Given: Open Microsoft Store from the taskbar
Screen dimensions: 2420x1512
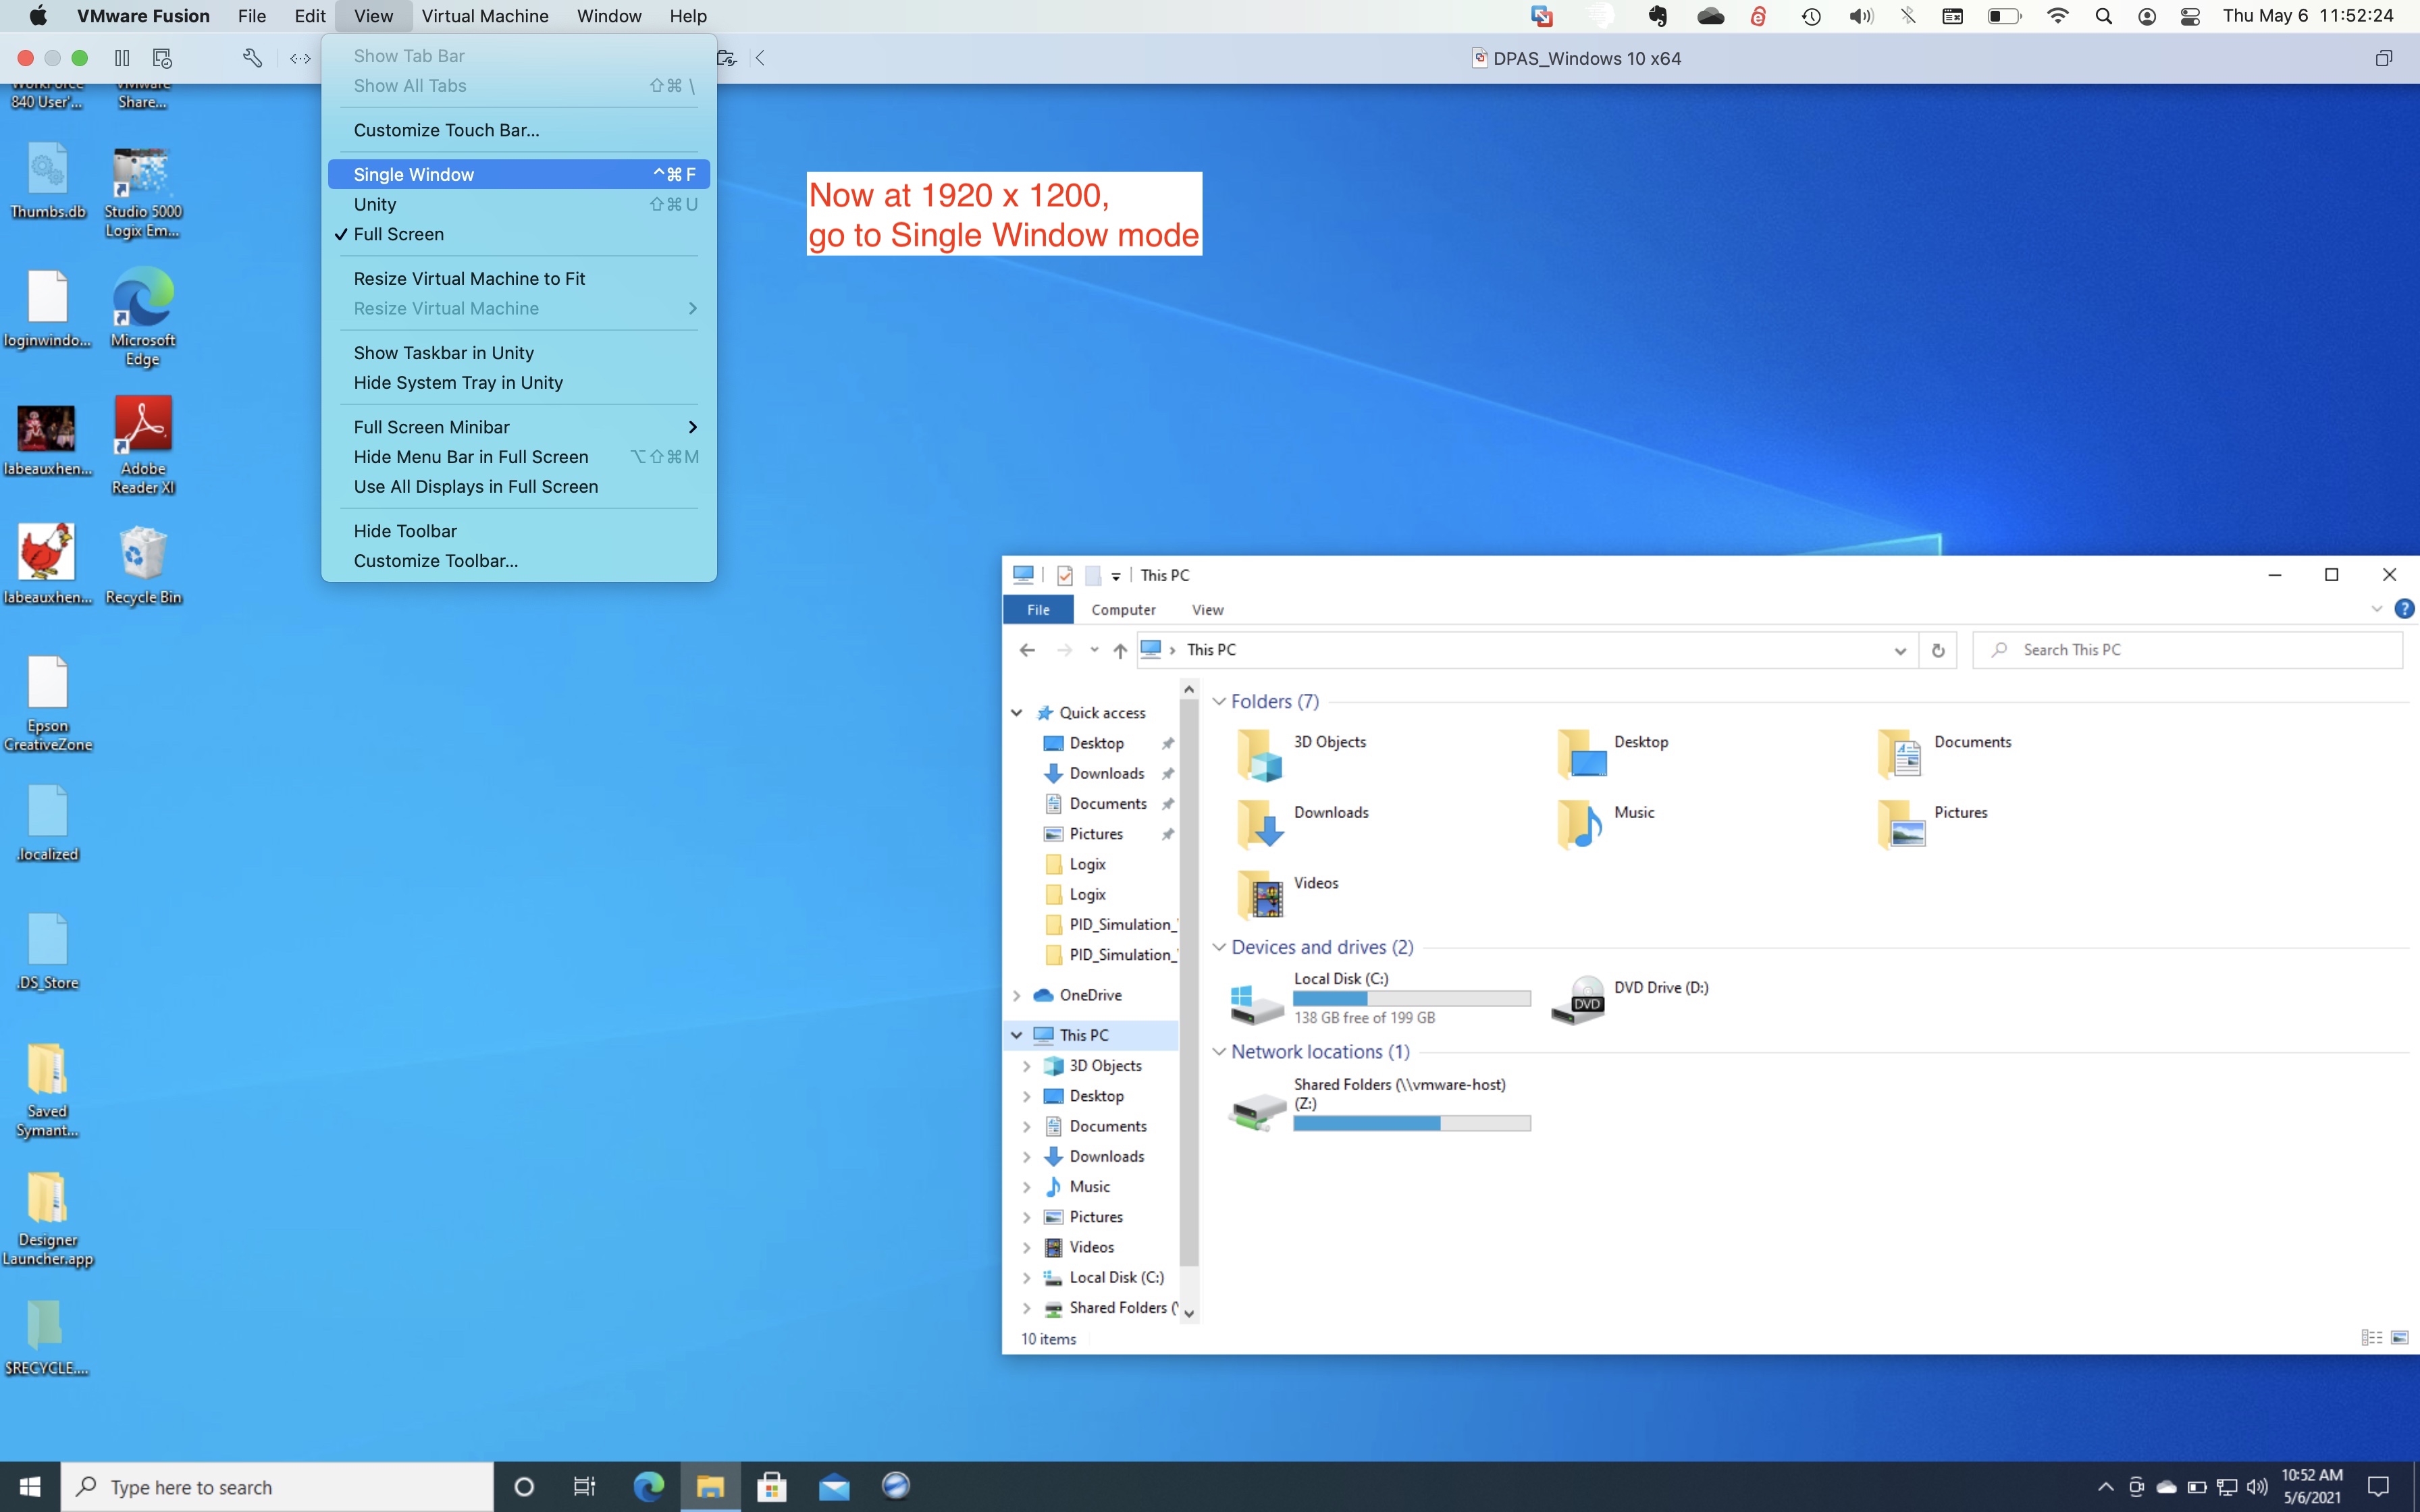Looking at the screenshot, I should [771, 1487].
